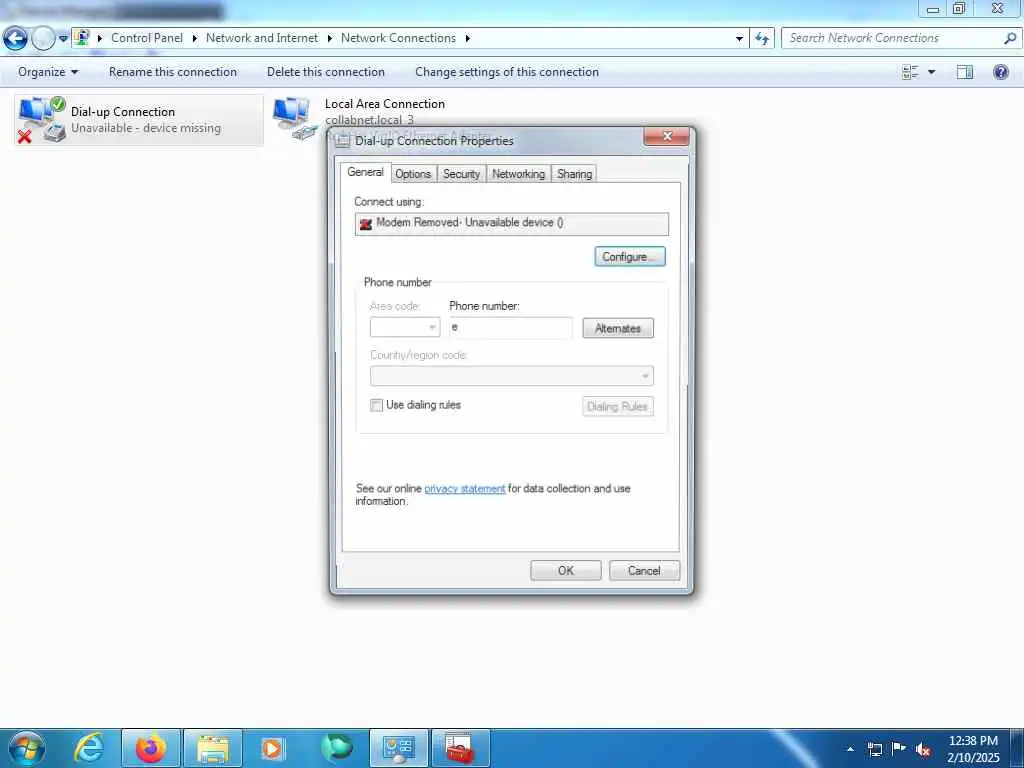Switch to the Networking tab
Viewport: 1024px width, 768px height.
point(519,174)
